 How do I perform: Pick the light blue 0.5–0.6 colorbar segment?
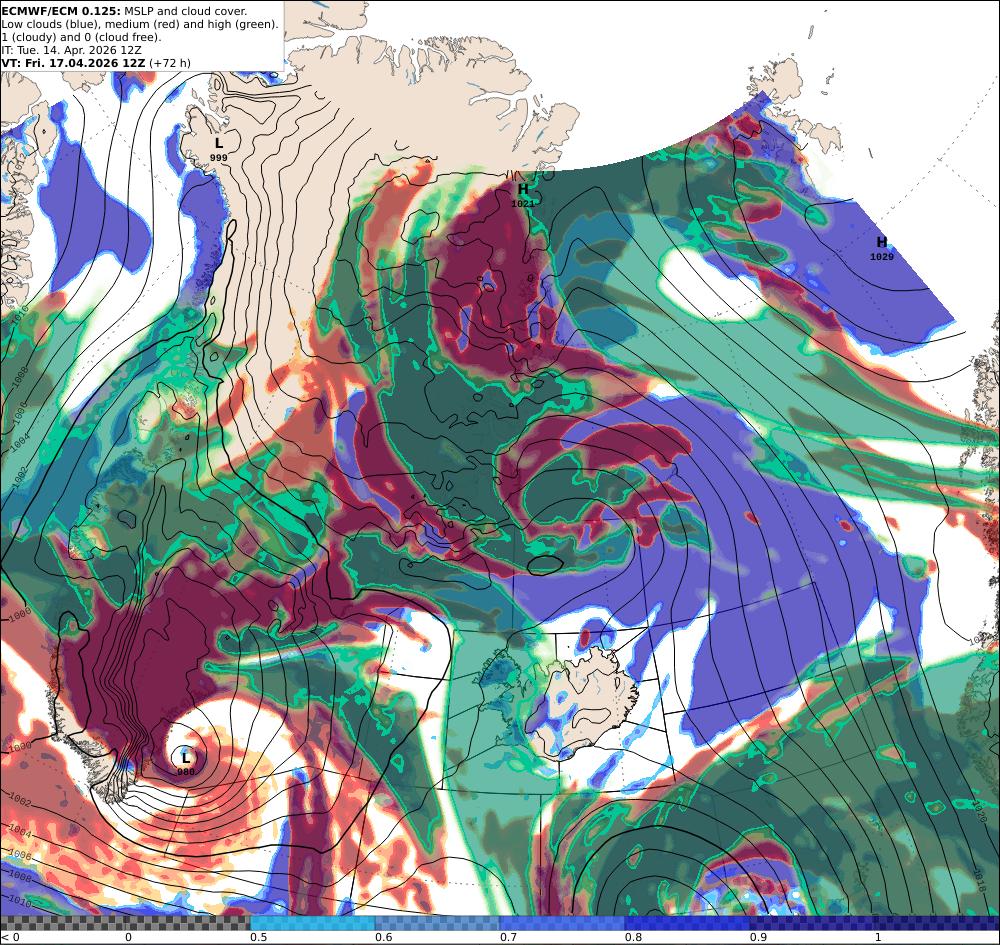click(312, 923)
